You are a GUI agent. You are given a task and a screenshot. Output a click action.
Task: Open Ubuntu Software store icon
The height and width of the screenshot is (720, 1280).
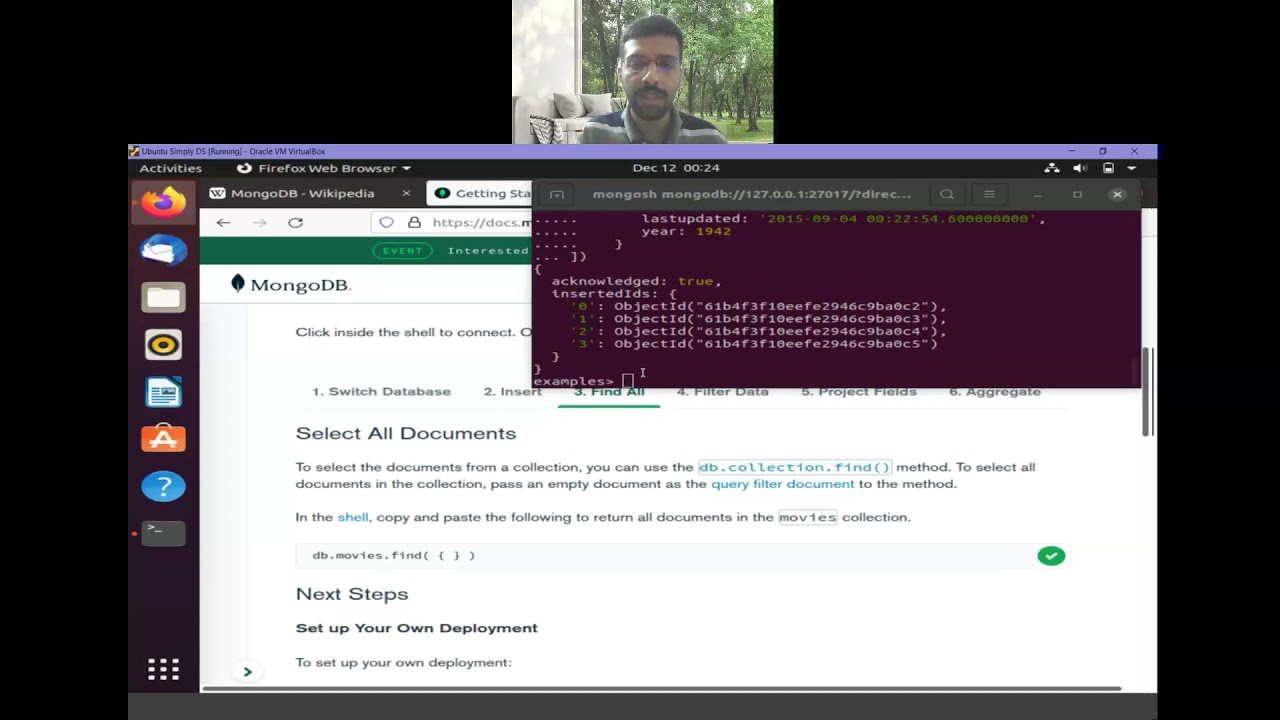(163, 438)
